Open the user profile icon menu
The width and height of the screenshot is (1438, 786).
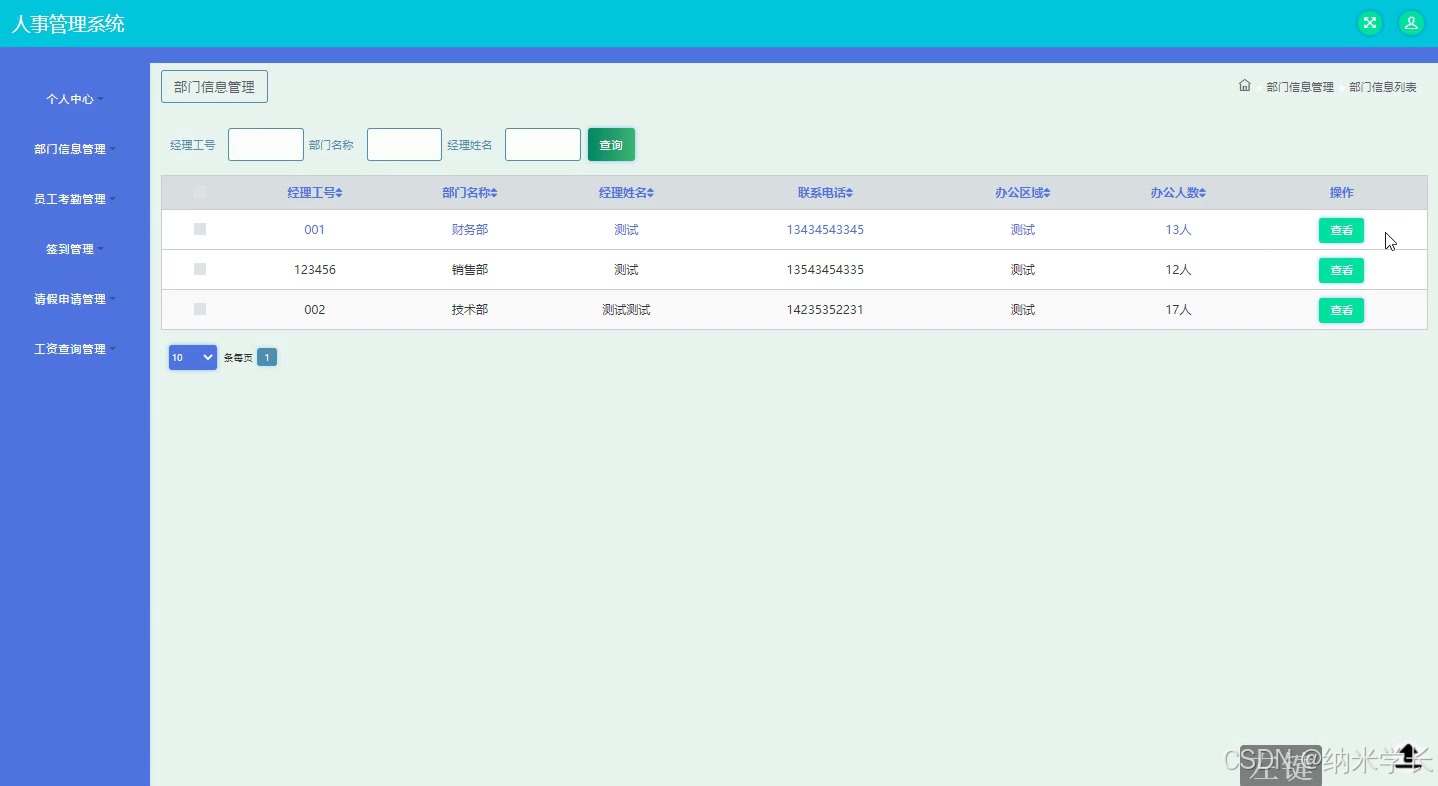pyautogui.click(x=1411, y=23)
